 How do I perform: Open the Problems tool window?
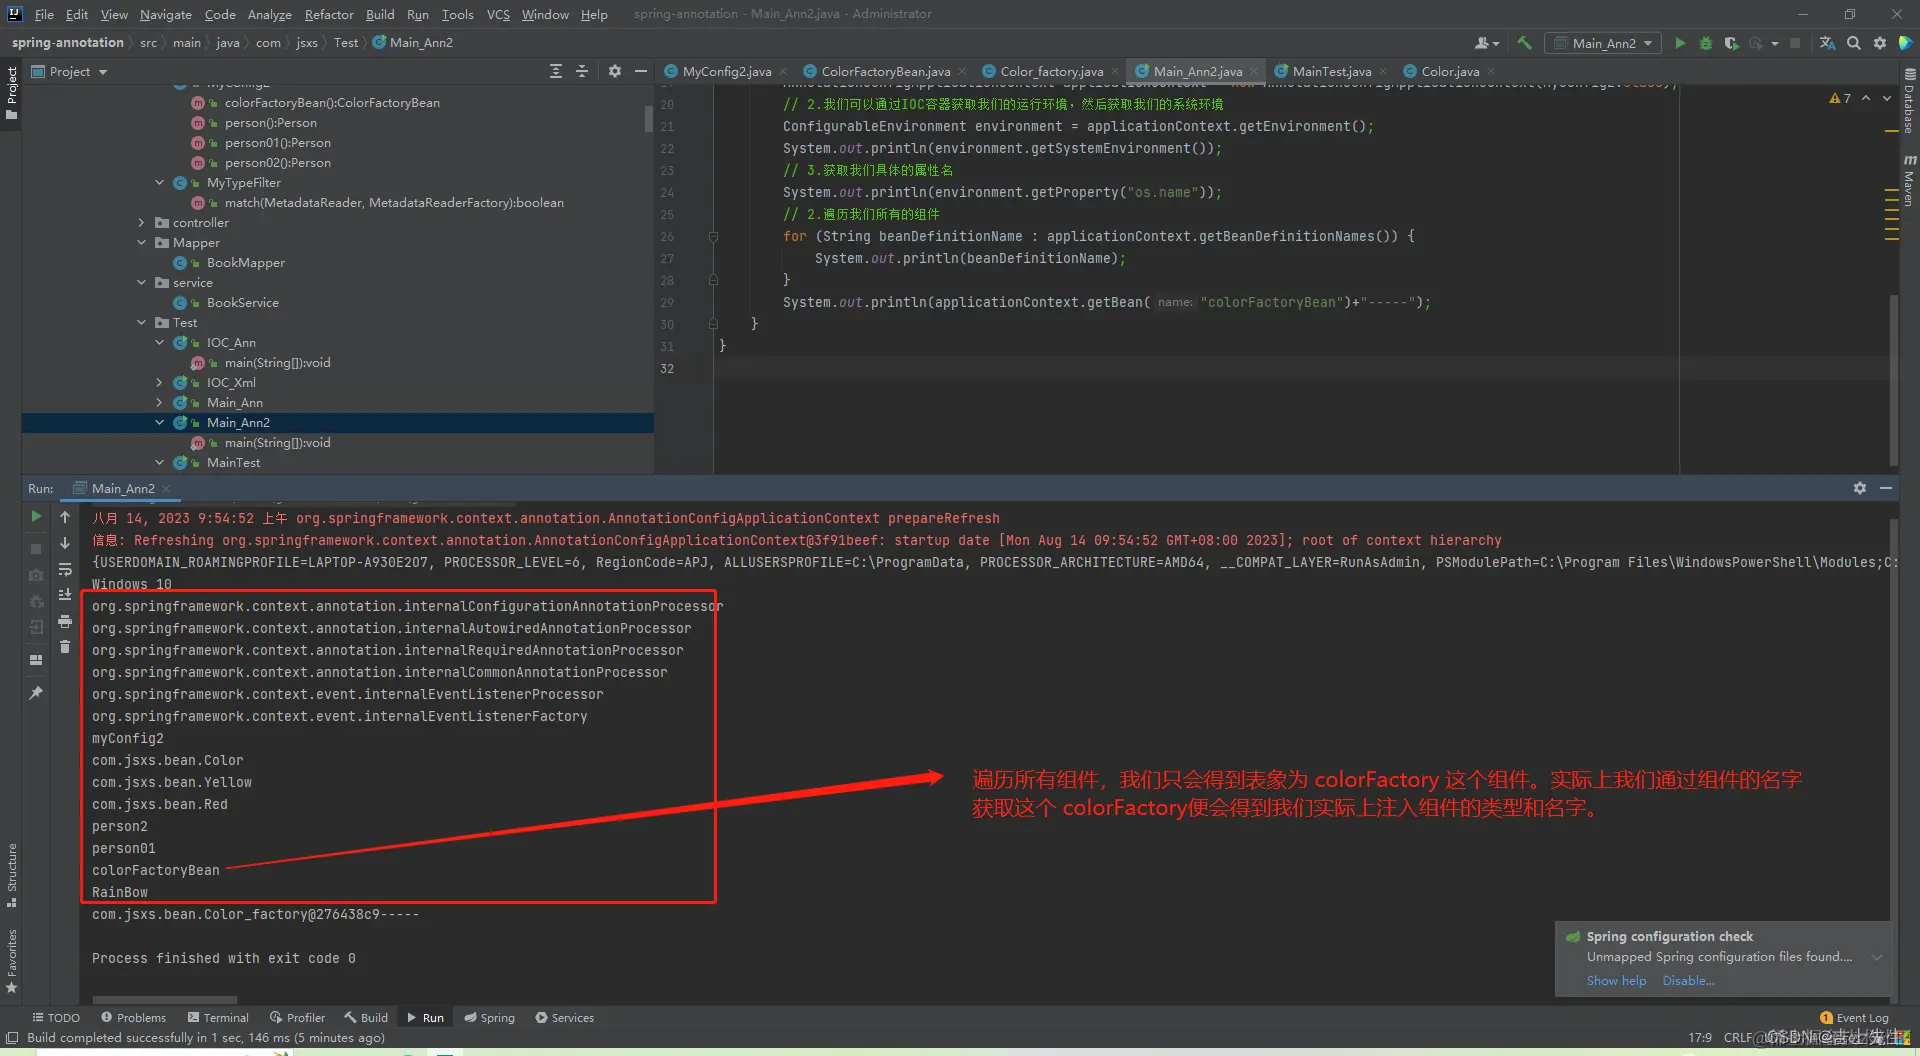tap(133, 1018)
